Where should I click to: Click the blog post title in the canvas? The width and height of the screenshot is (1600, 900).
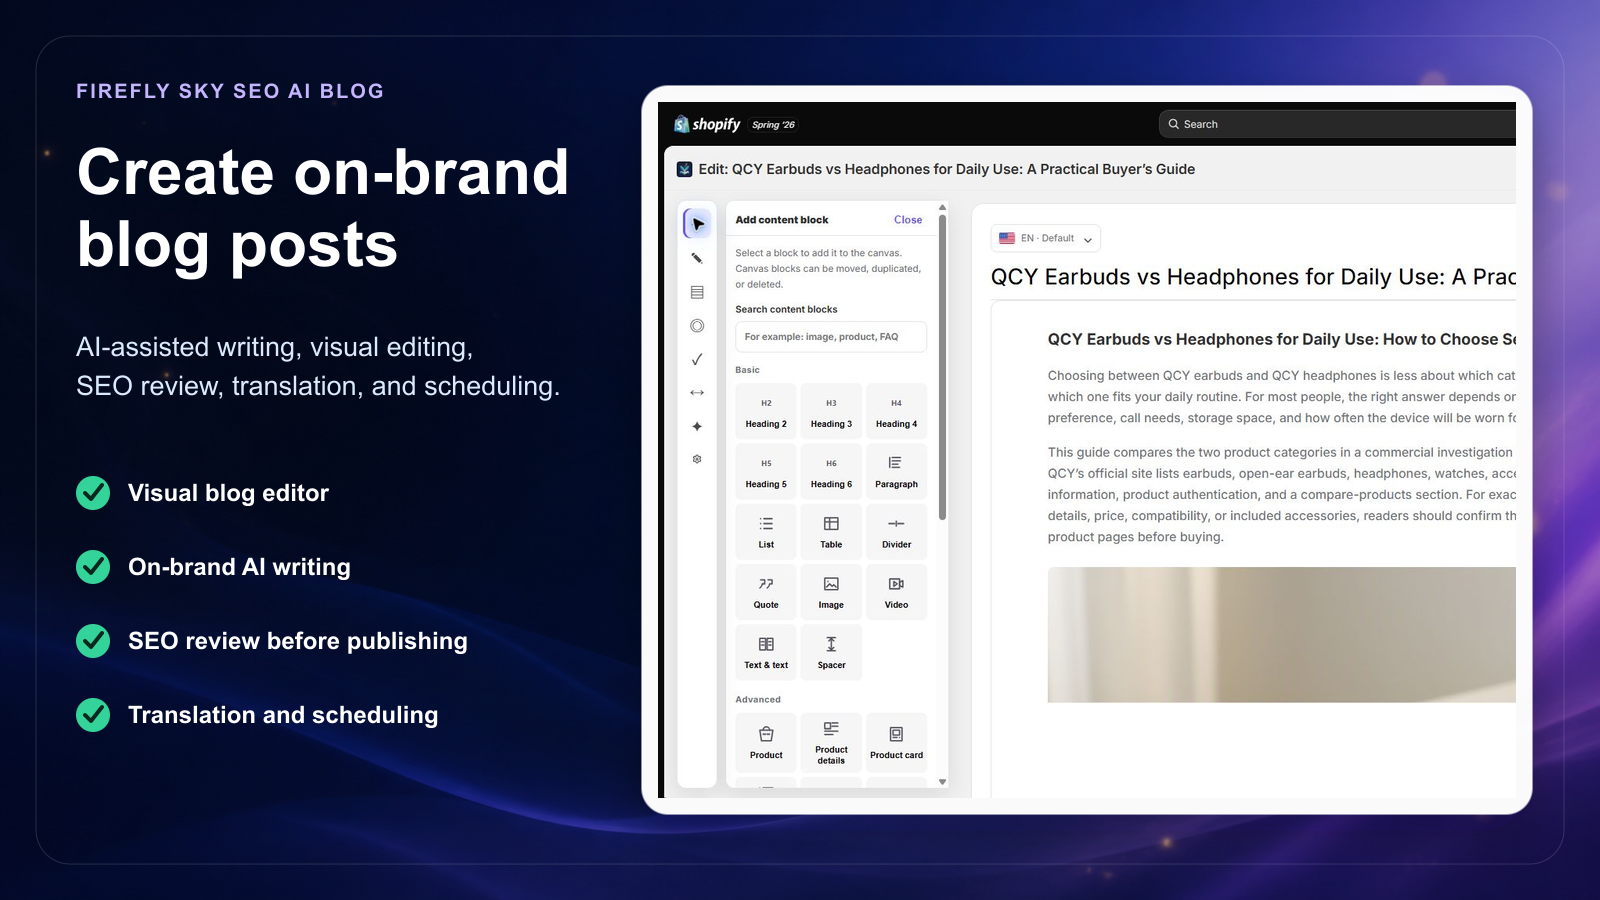1253,277
